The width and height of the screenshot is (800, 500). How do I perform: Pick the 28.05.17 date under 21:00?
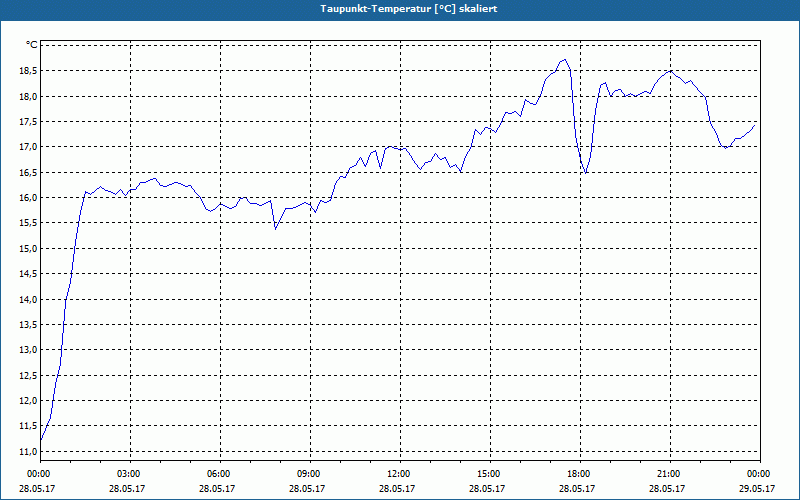coord(667,489)
